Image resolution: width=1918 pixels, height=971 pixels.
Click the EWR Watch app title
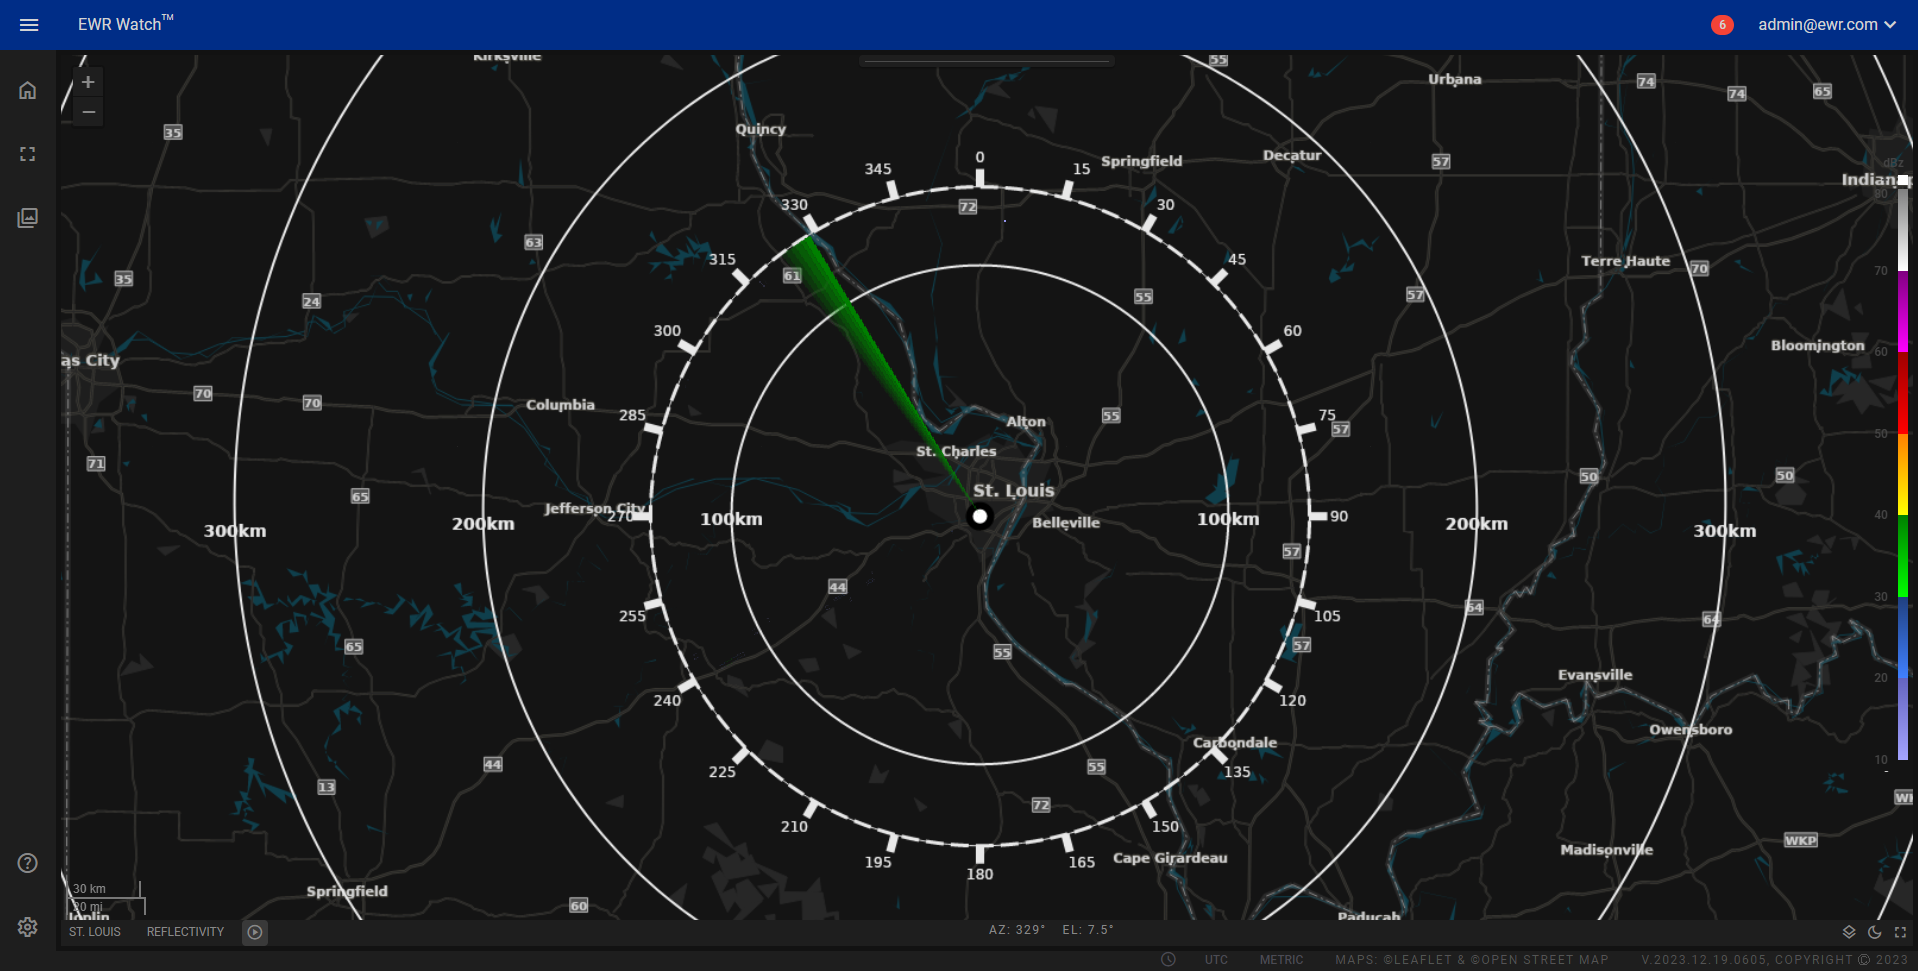point(126,24)
